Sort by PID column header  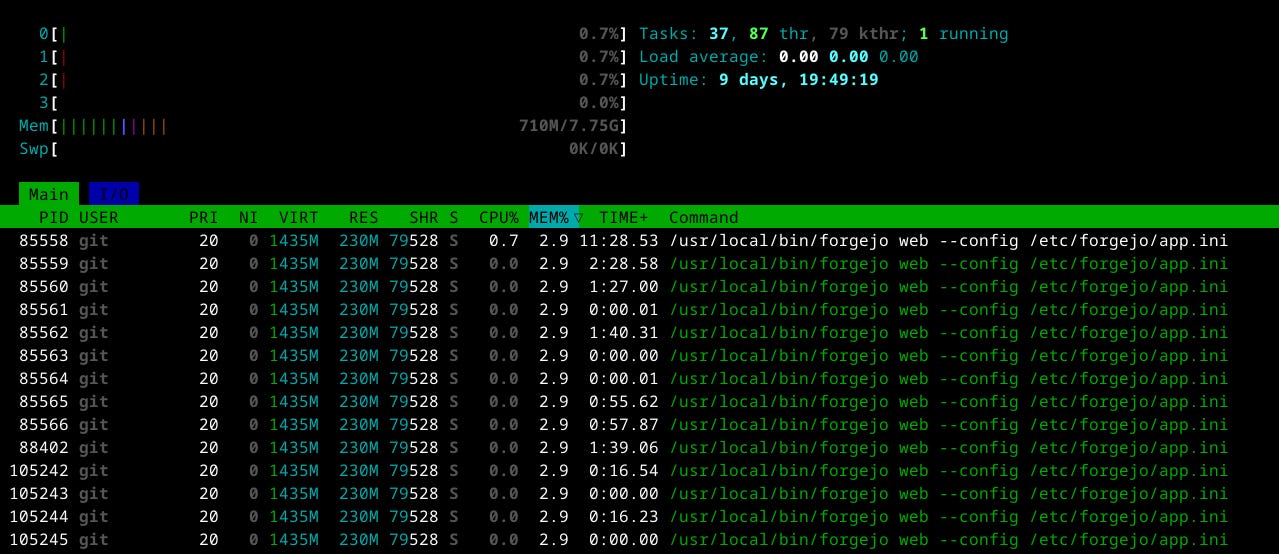click(54, 217)
